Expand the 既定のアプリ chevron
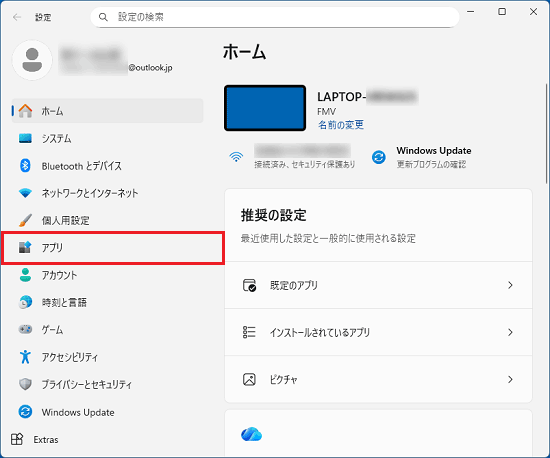Viewport: 550px width, 458px height. pyautogui.click(x=510, y=285)
